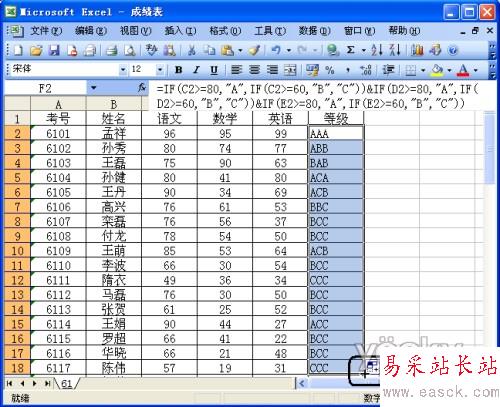The height and width of the screenshot is (407, 500).
Task: Click the Sort Ascending icon
Action: click(x=377, y=50)
